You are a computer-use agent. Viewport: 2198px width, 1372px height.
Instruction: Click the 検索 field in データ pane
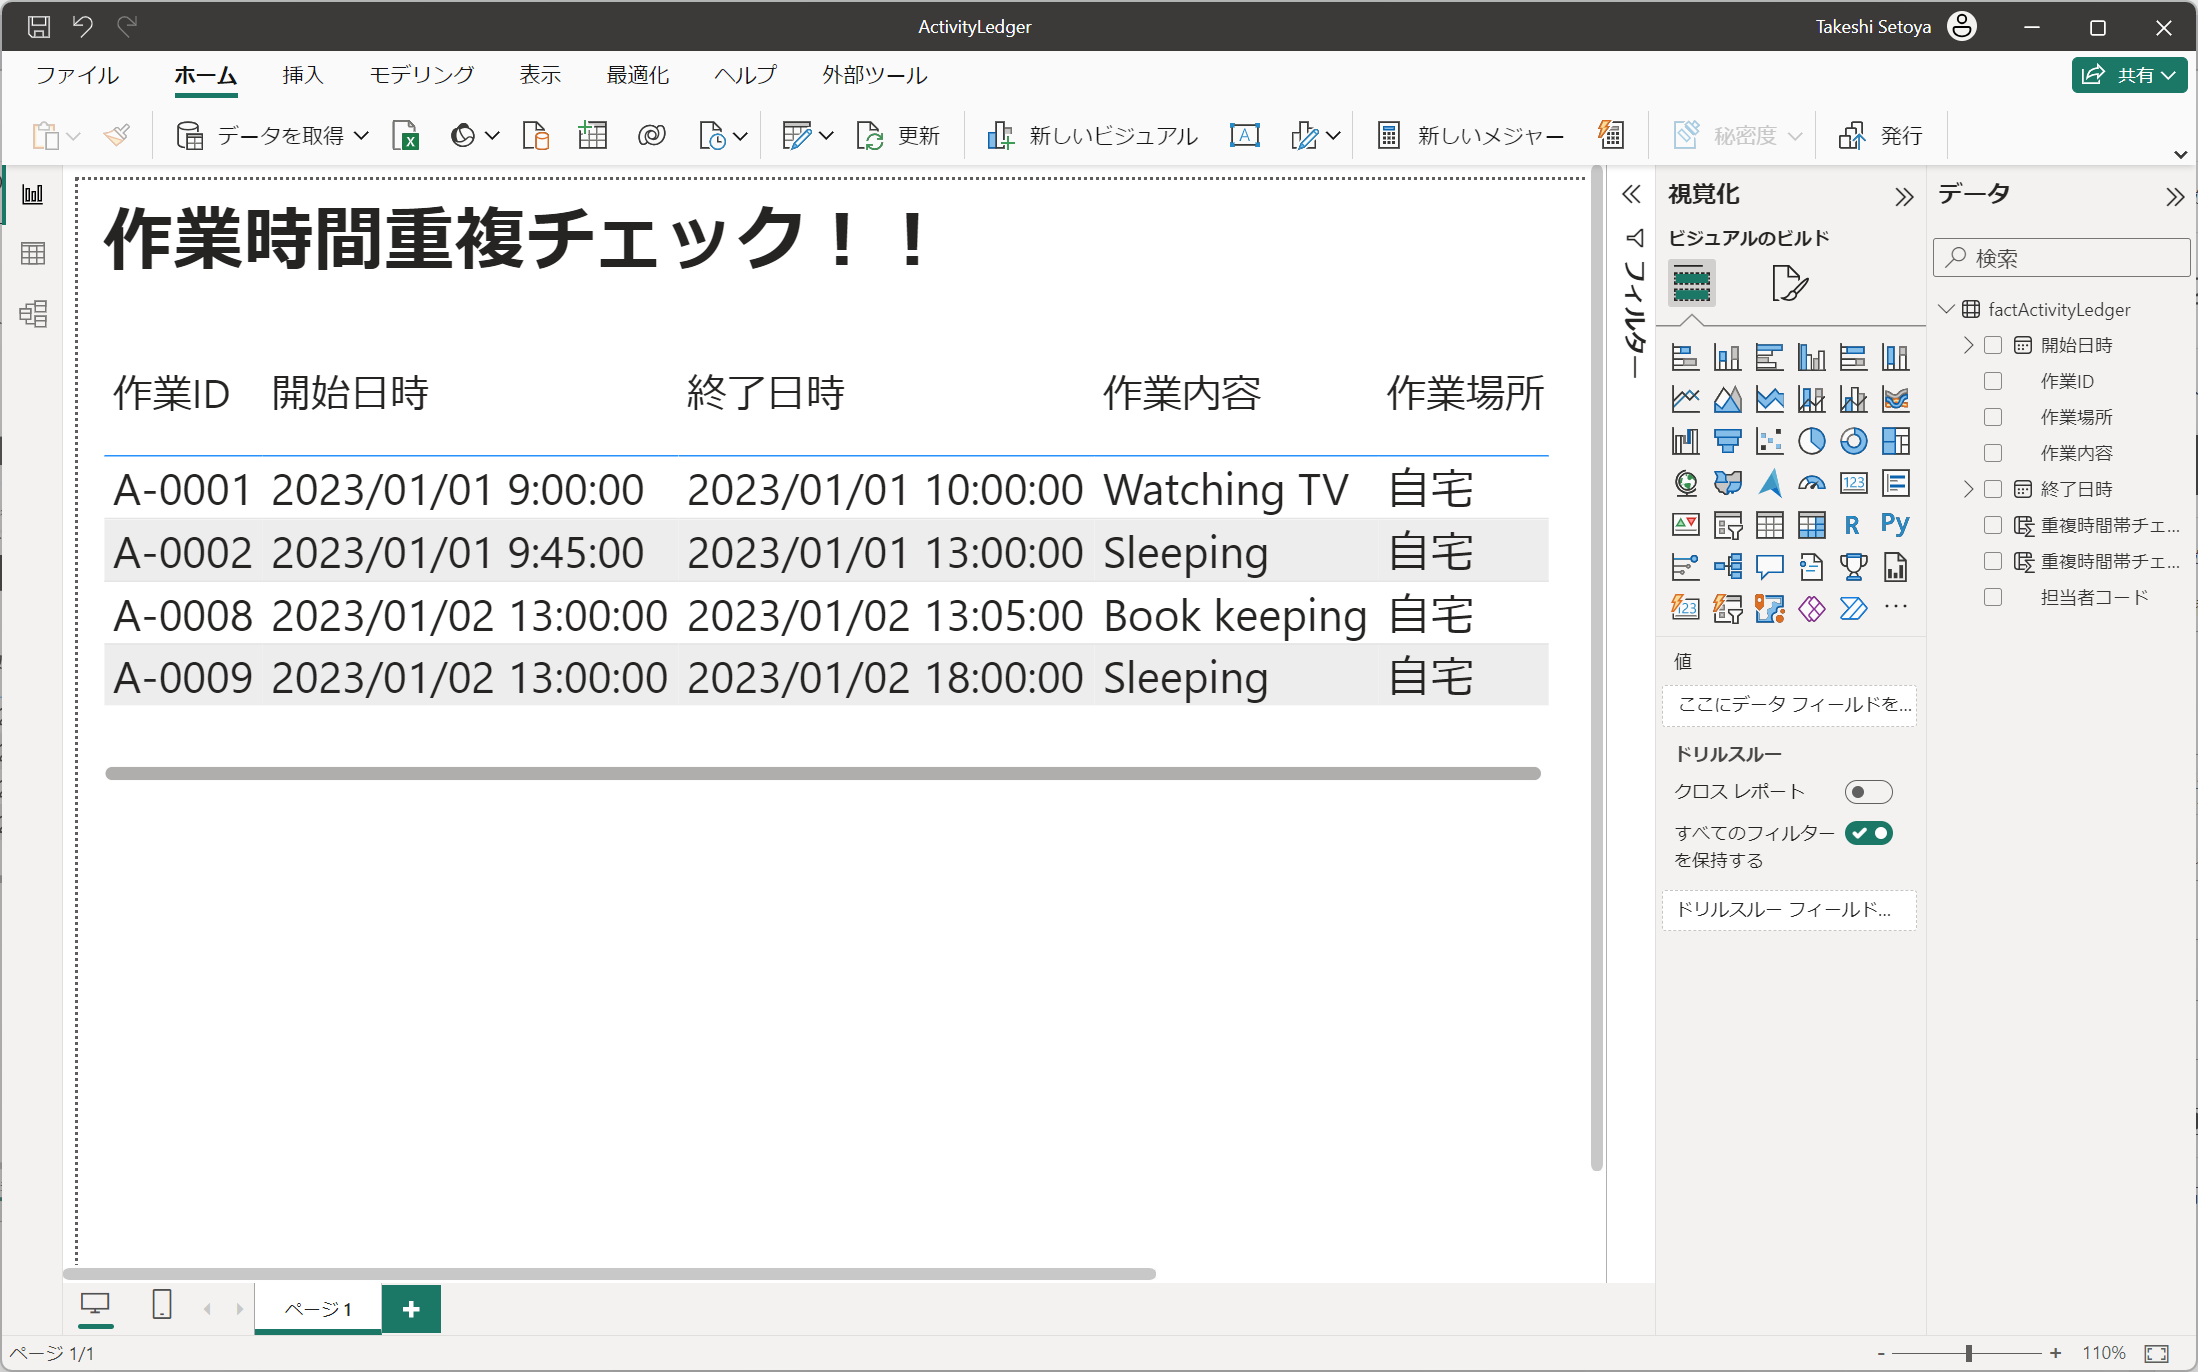click(x=2061, y=258)
